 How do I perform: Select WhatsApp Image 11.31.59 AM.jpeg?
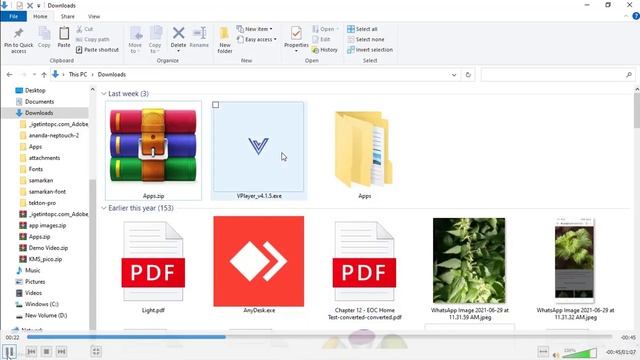coord(469,269)
